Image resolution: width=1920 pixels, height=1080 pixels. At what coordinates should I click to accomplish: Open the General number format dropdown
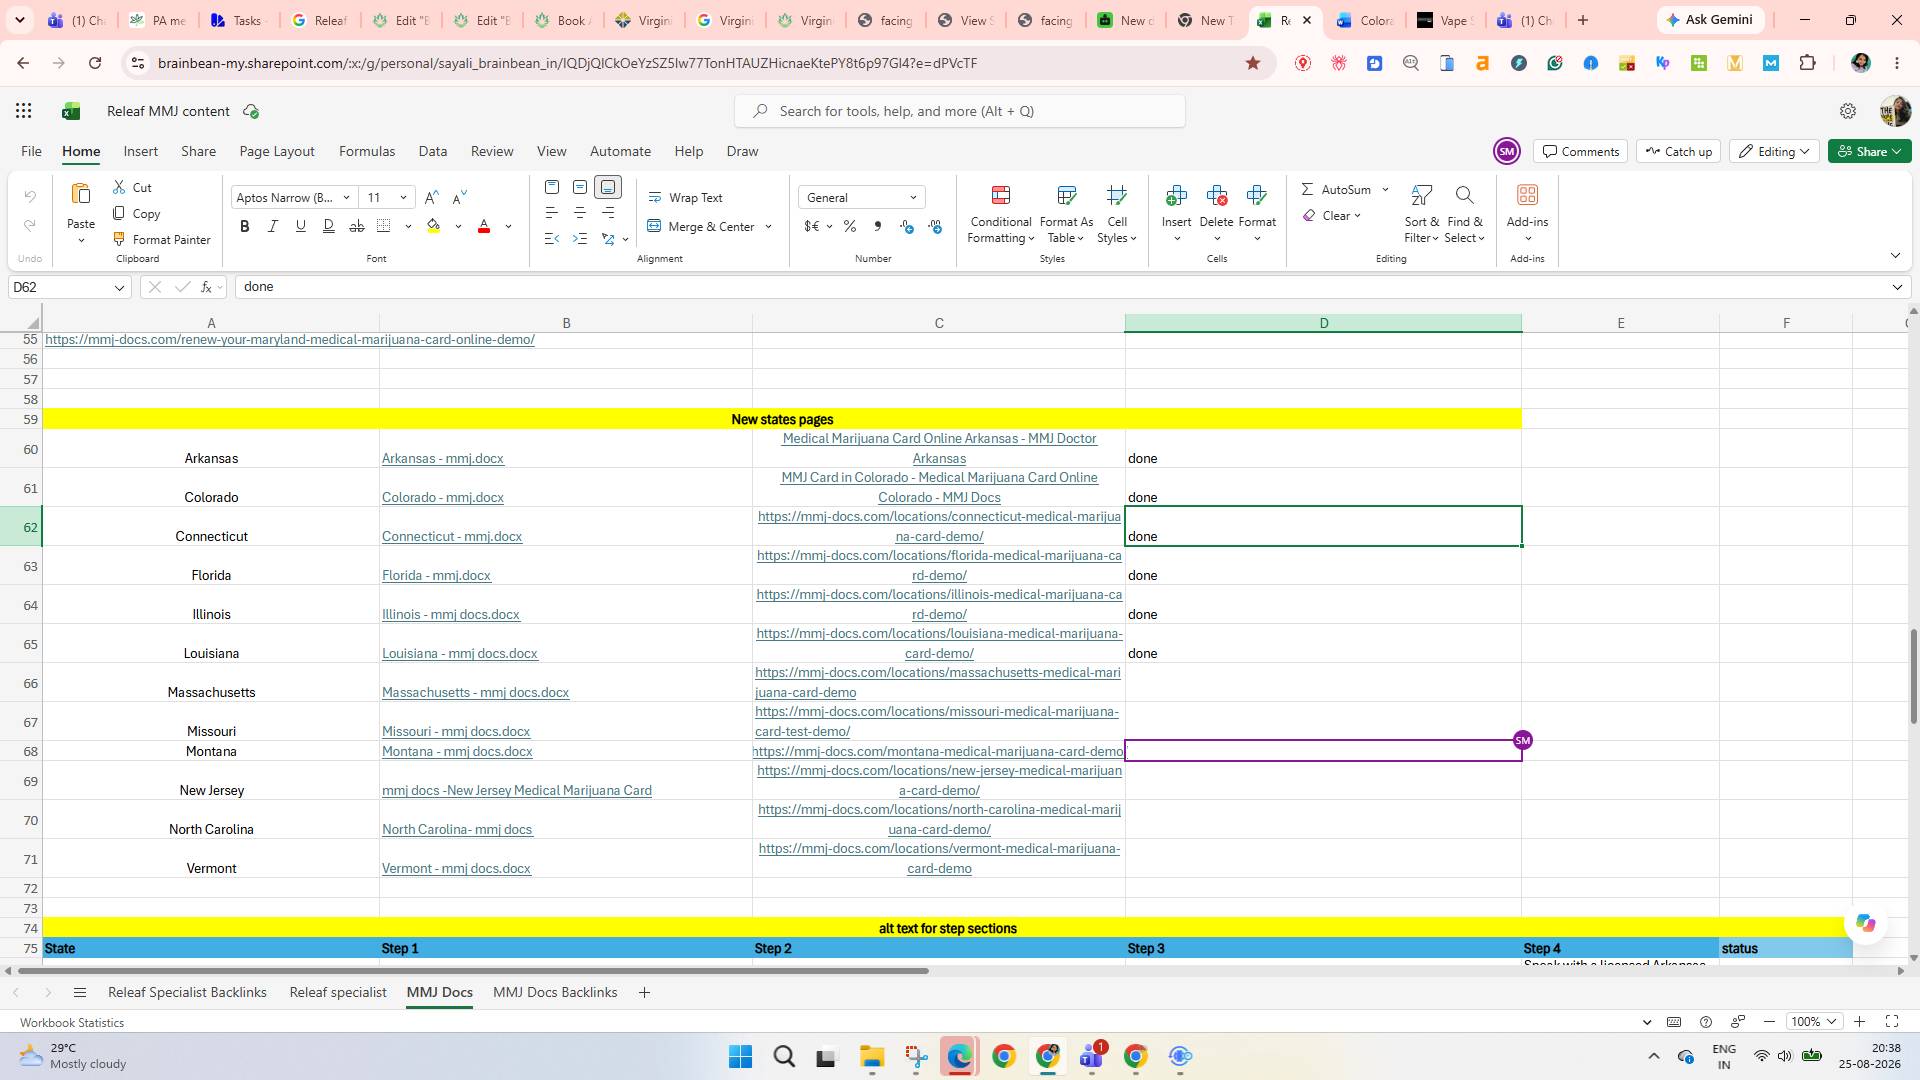862,198
